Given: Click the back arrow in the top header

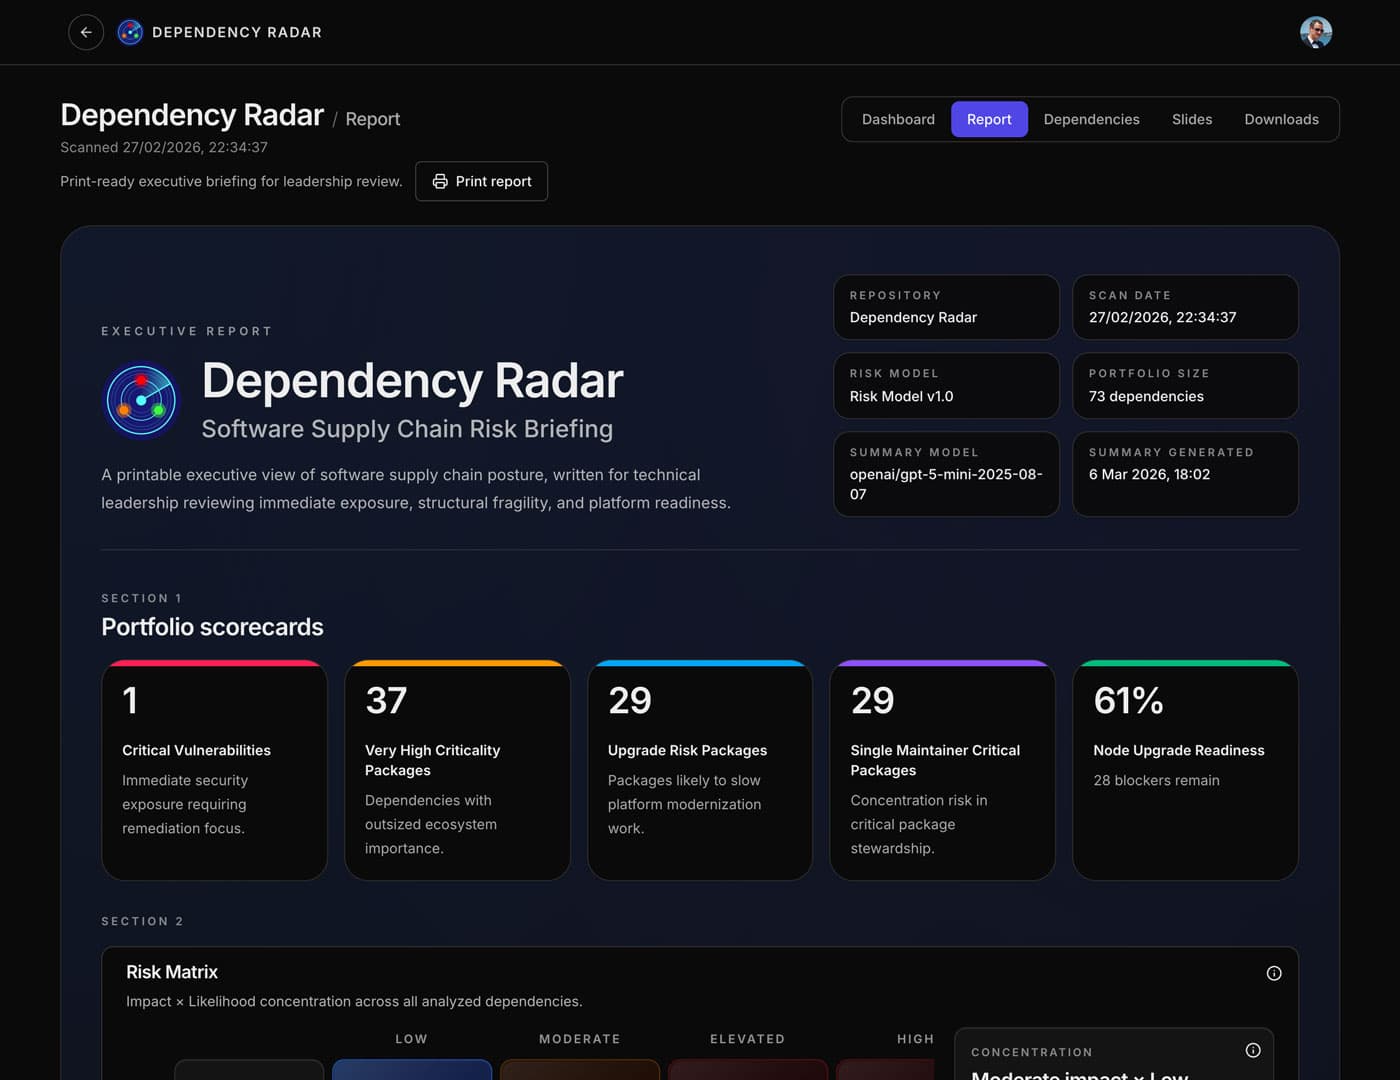Looking at the screenshot, I should (x=86, y=32).
